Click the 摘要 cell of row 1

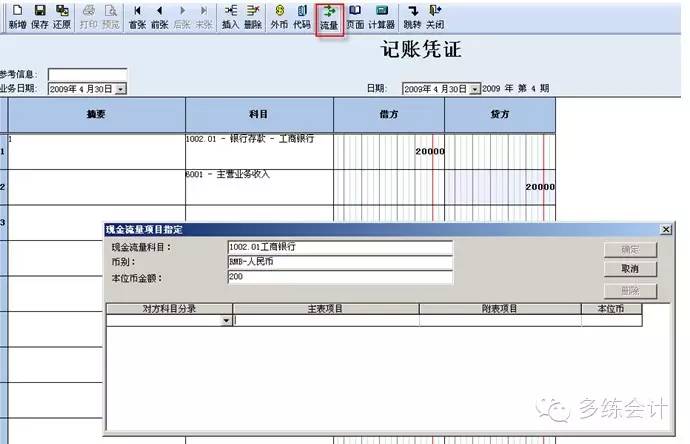pyautogui.click(x=96, y=151)
